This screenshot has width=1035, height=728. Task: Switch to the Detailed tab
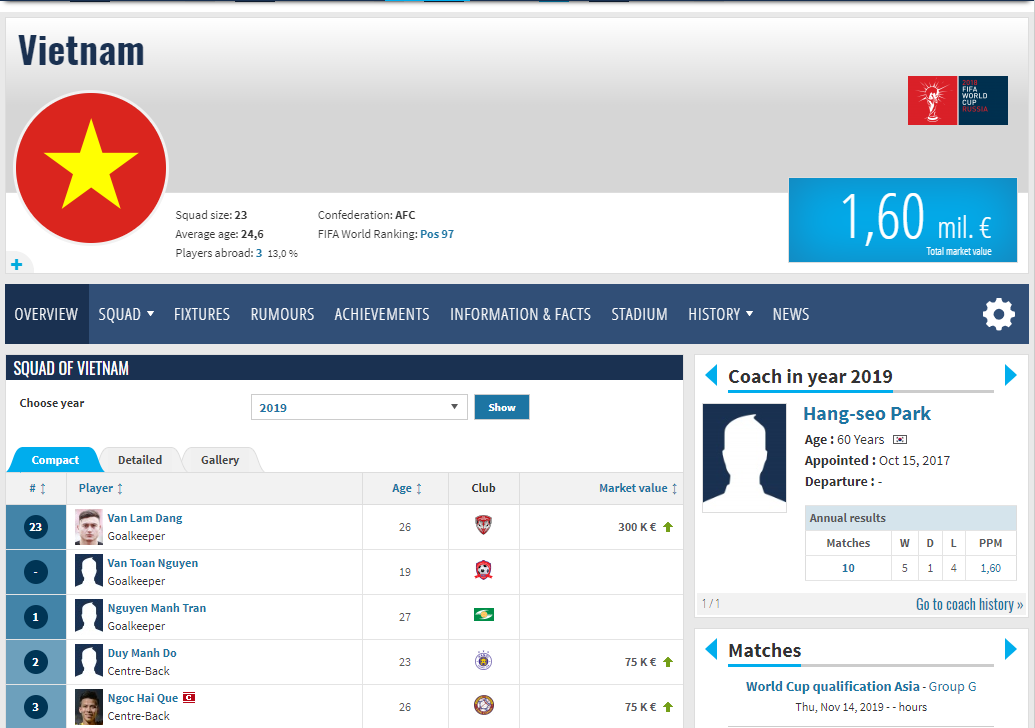pos(140,460)
